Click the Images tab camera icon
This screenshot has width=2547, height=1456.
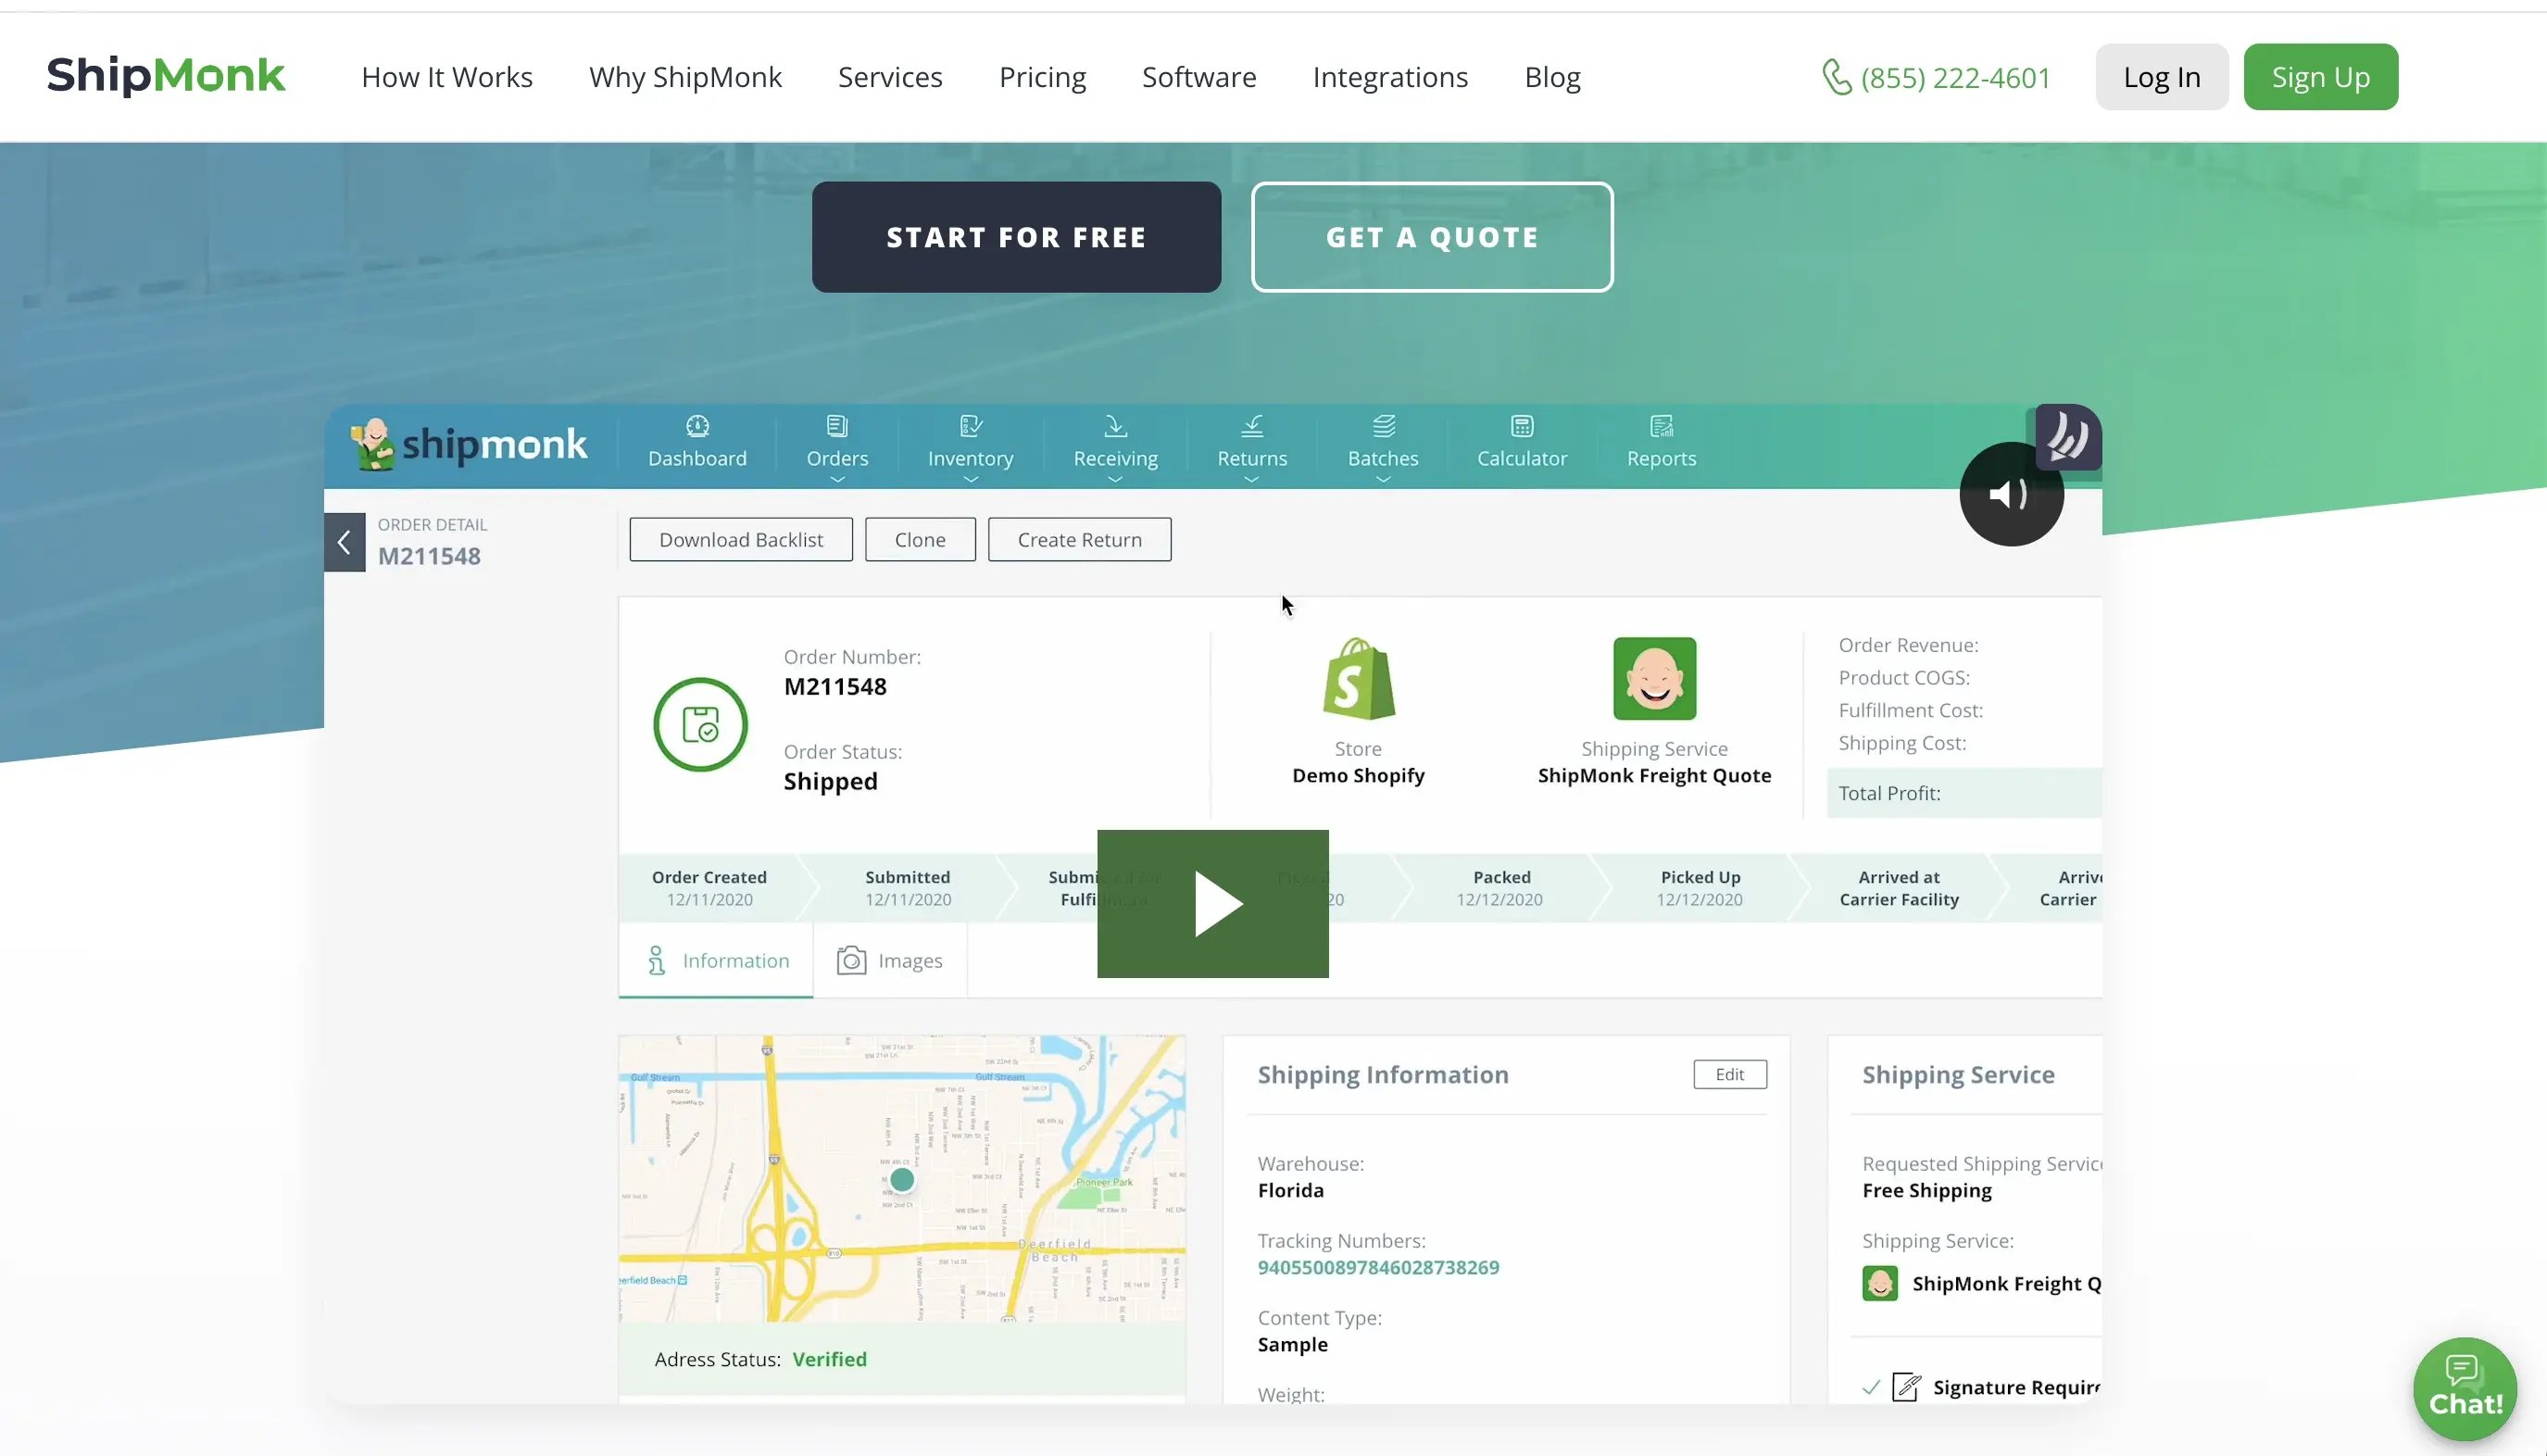[x=851, y=960]
